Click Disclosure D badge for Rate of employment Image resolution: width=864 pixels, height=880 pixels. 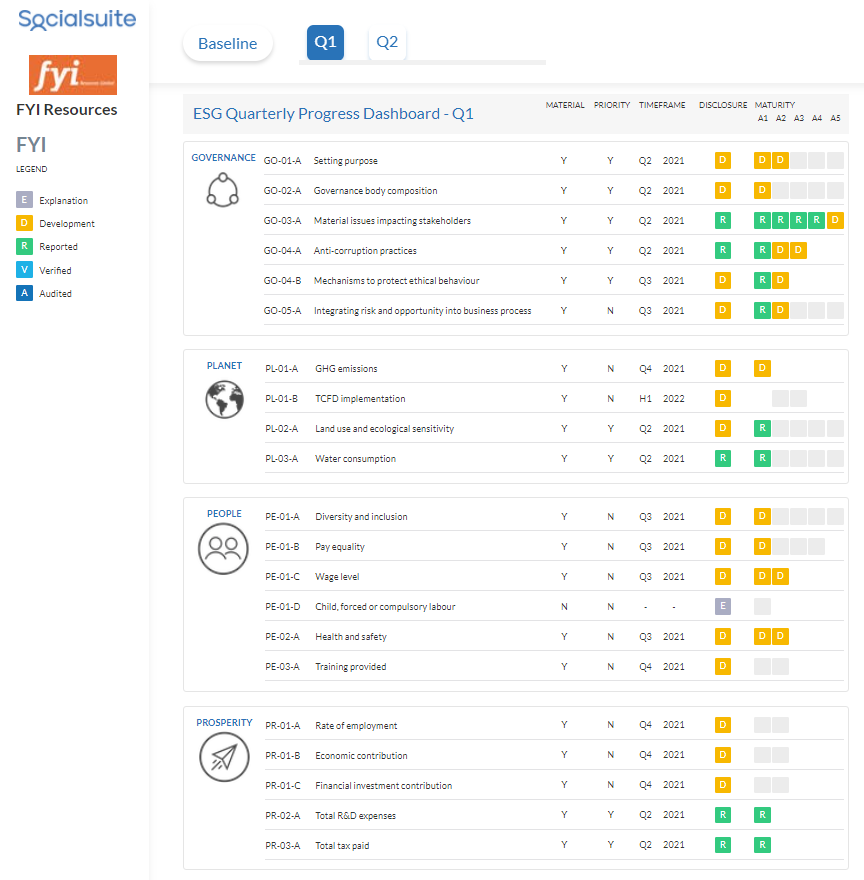coord(723,725)
